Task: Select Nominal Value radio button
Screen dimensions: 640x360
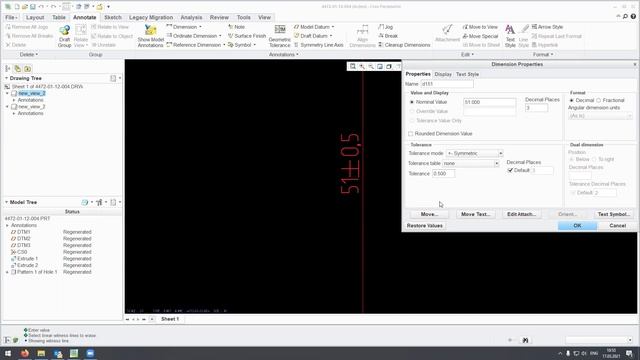Action: click(x=412, y=102)
